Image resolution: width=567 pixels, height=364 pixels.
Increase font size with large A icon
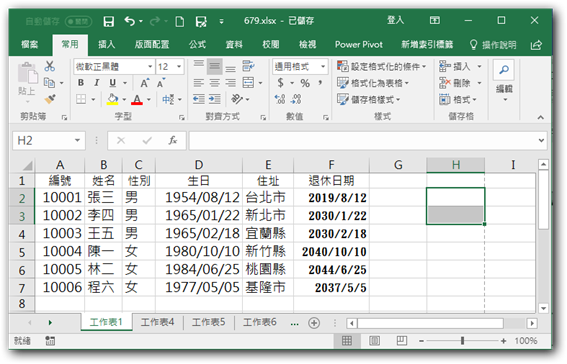click(144, 83)
